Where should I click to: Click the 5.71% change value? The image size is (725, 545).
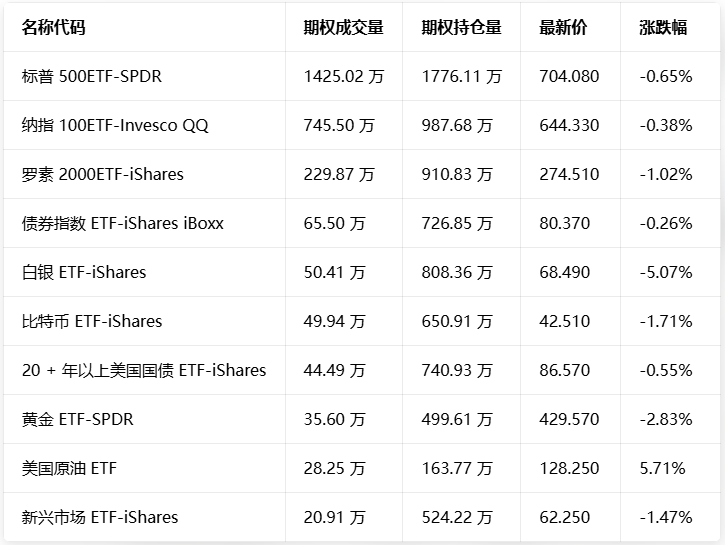(x=662, y=468)
